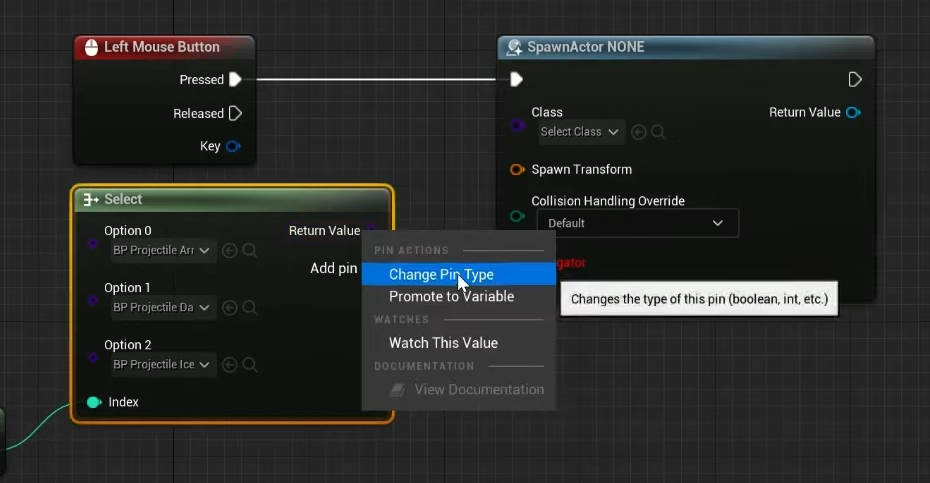Image resolution: width=930 pixels, height=483 pixels.
Task: Click Add pin on the Select node
Action: (333, 268)
